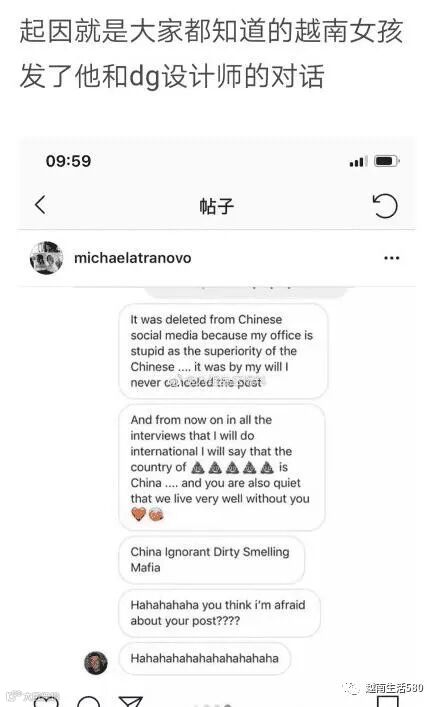Open the three-dot post options menu
437x707 pixels.
[391, 258]
